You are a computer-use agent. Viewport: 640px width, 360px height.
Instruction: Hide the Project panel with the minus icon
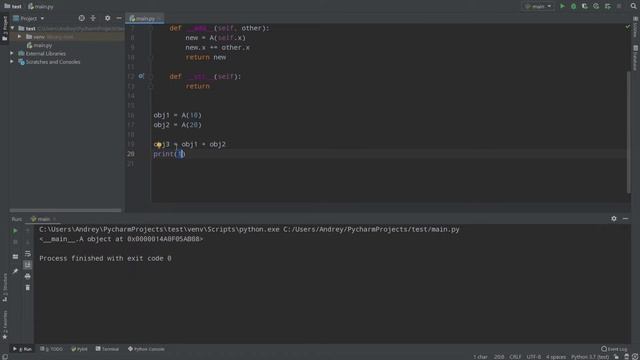coord(119,18)
